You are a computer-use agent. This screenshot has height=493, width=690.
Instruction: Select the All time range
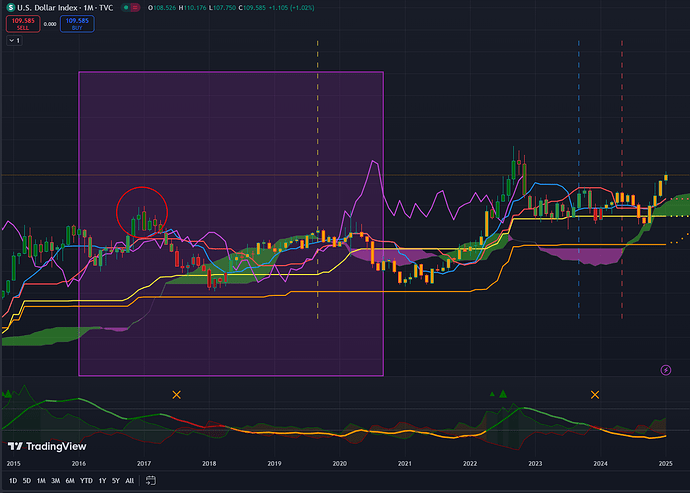point(129,481)
